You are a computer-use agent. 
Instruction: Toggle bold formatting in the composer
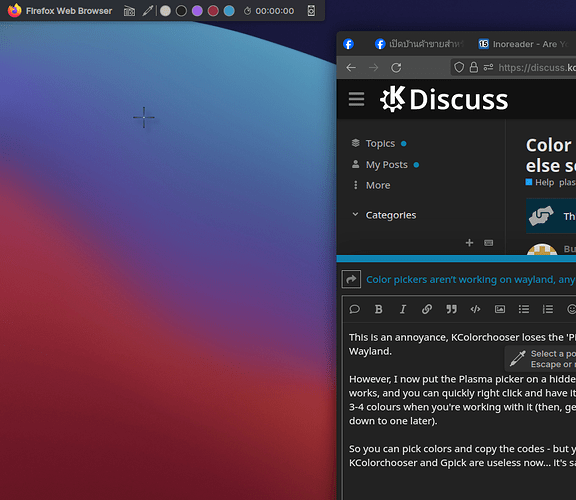[x=378, y=309]
